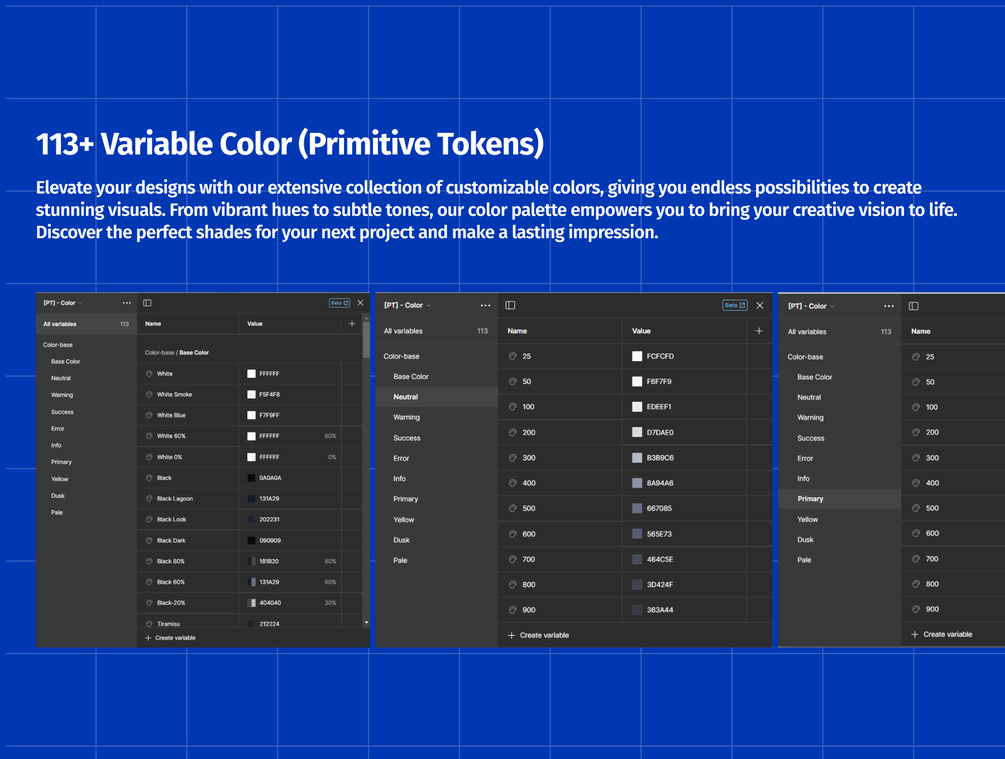1005x759 pixels.
Task: Select Color-base group in right panel
Action: 805,356
